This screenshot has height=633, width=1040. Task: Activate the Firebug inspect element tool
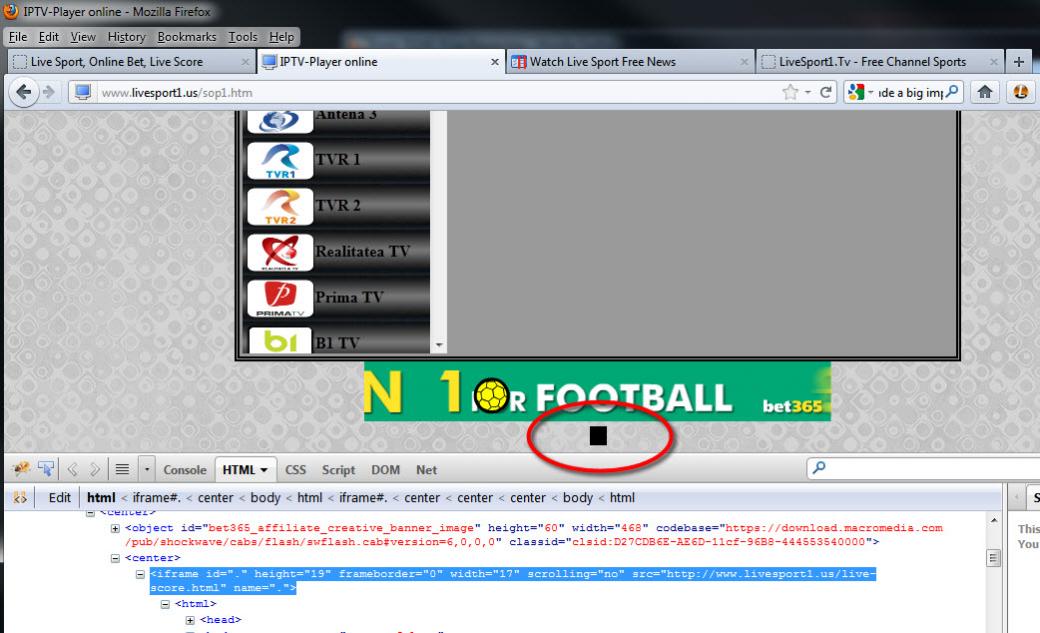45,469
